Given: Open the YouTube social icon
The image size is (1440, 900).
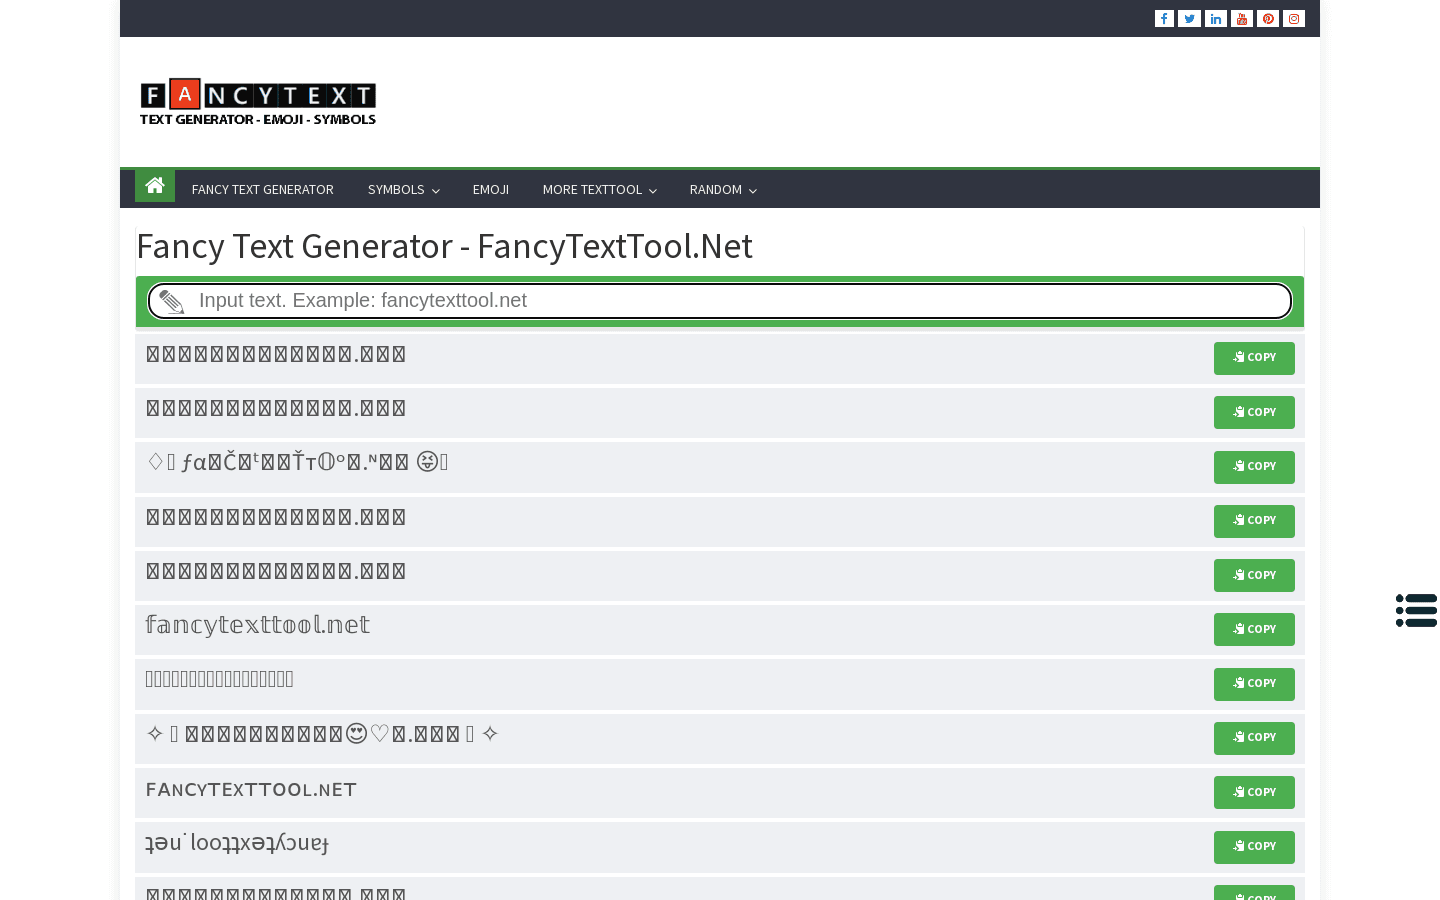Looking at the screenshot, I should coord(1241,19).
